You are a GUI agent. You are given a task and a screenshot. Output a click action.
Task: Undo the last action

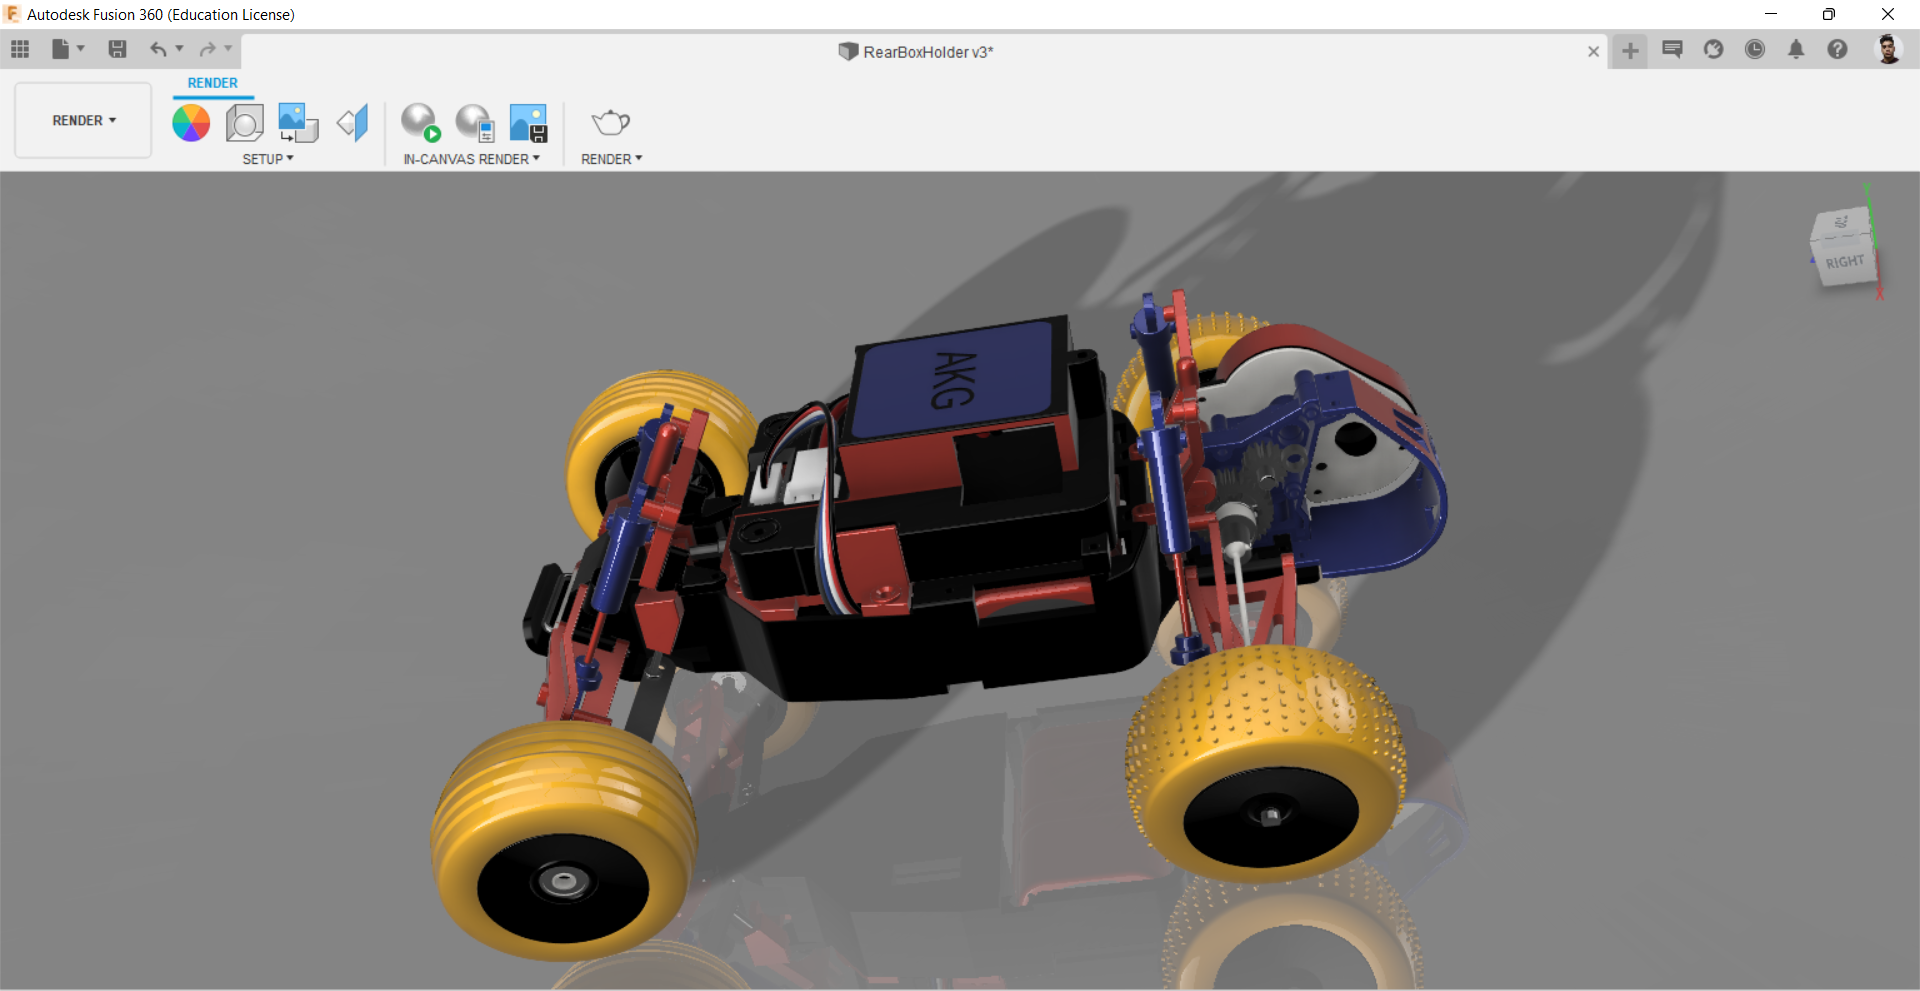(x=158, y=49)
